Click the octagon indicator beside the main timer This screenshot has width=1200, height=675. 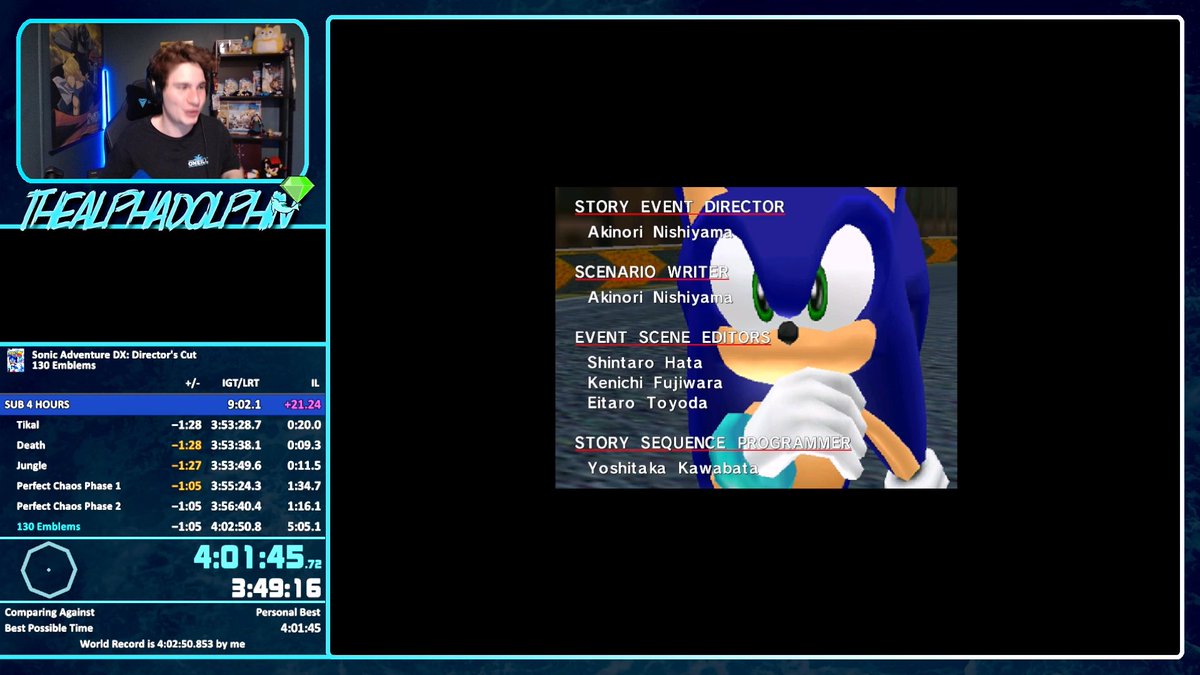tap(48, 570)
